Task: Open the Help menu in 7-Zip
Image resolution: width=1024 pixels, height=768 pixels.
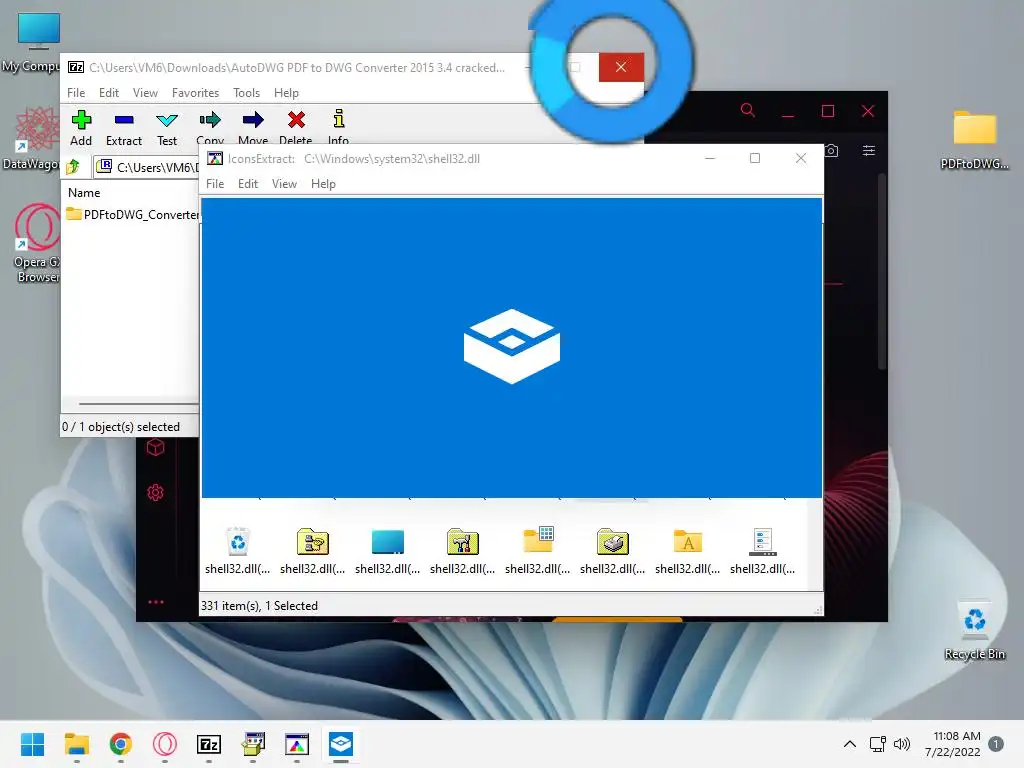Action: tap(286, 93)
